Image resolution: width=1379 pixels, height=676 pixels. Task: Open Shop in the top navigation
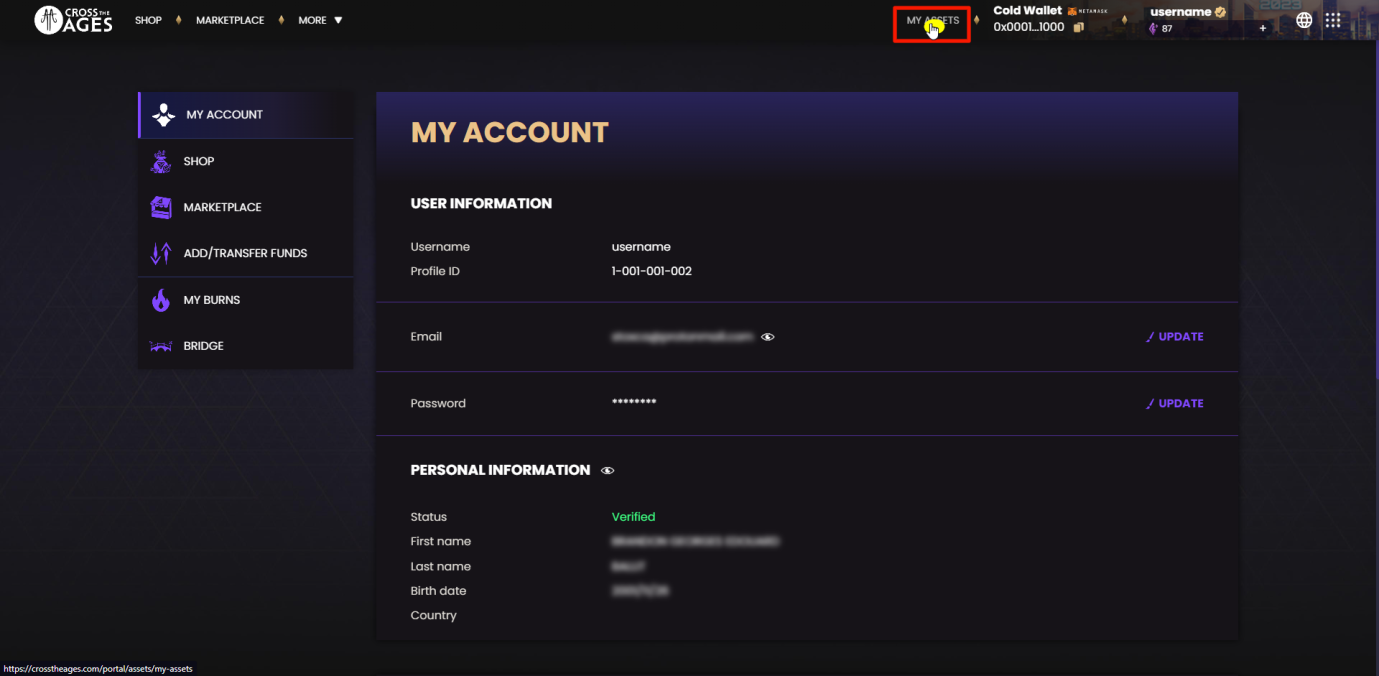point(148,20)
